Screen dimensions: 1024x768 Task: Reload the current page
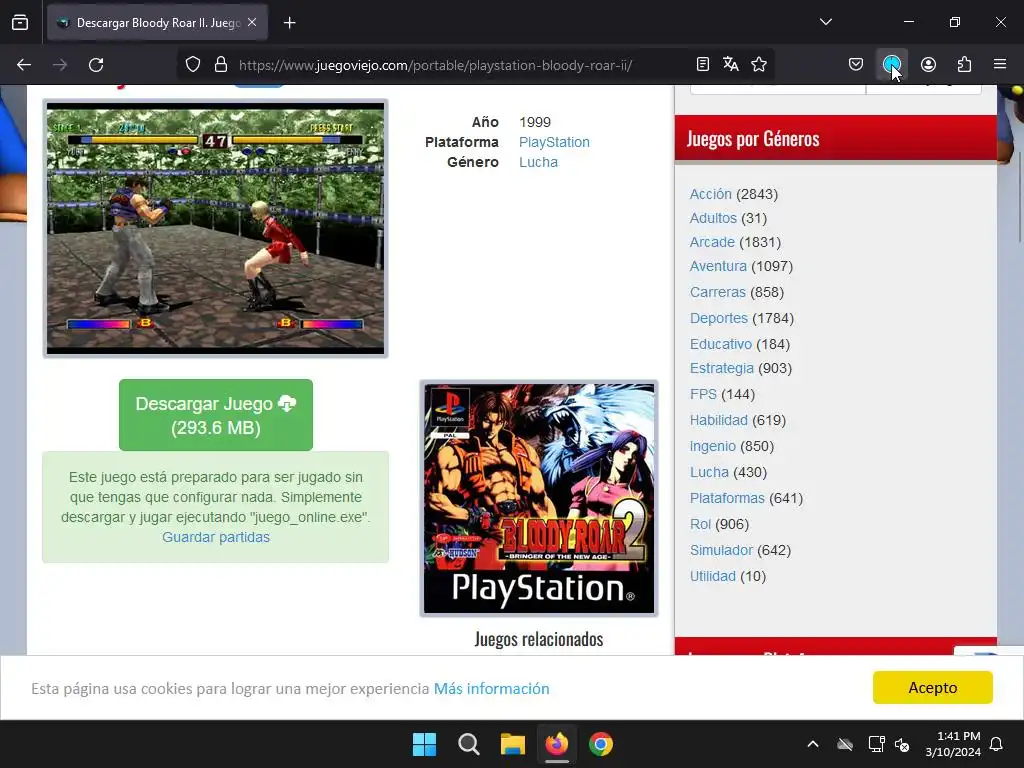[x=96, y=65]
